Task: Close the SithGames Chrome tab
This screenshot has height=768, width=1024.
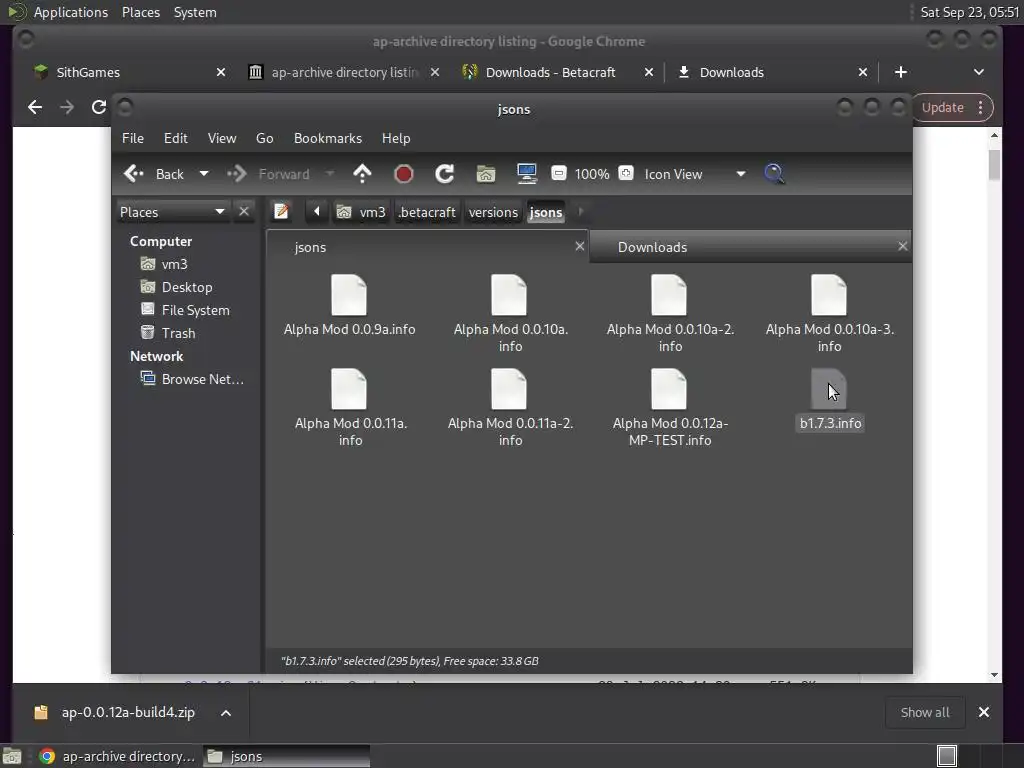Action: tap(221, 72)
